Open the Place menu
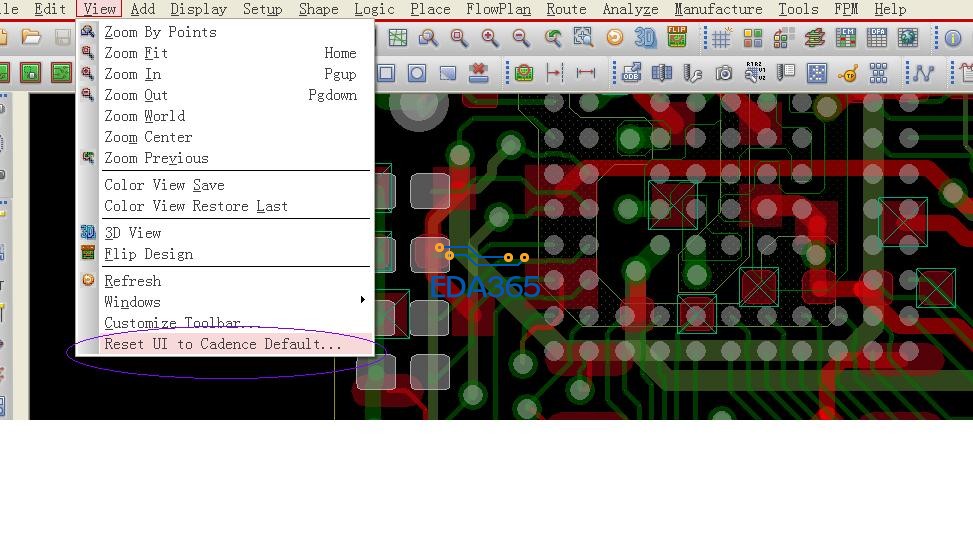This screenshot has width=973, height=540. (x=430, y=9)
